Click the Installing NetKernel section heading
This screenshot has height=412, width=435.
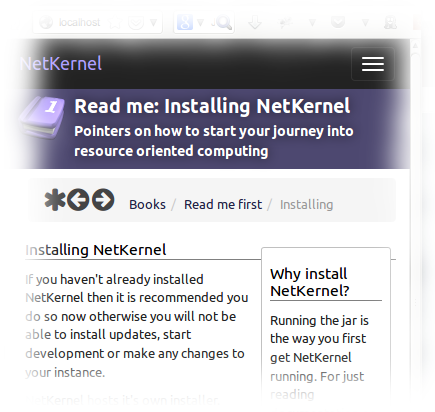coord(96,250)
